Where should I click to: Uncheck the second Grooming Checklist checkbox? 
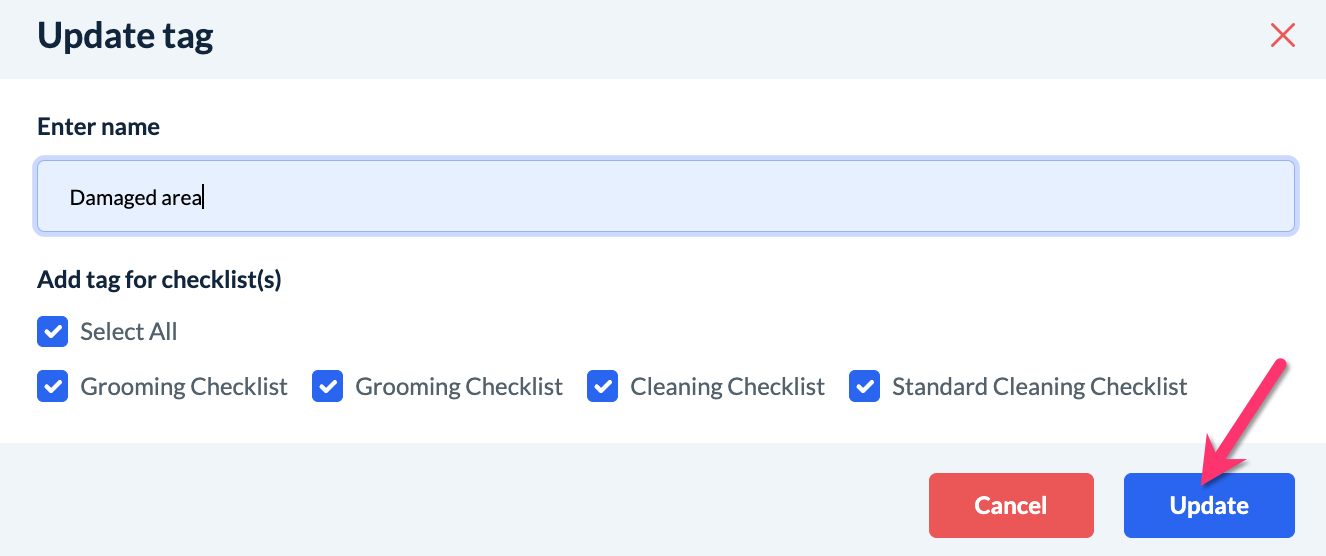click(327, 386)
